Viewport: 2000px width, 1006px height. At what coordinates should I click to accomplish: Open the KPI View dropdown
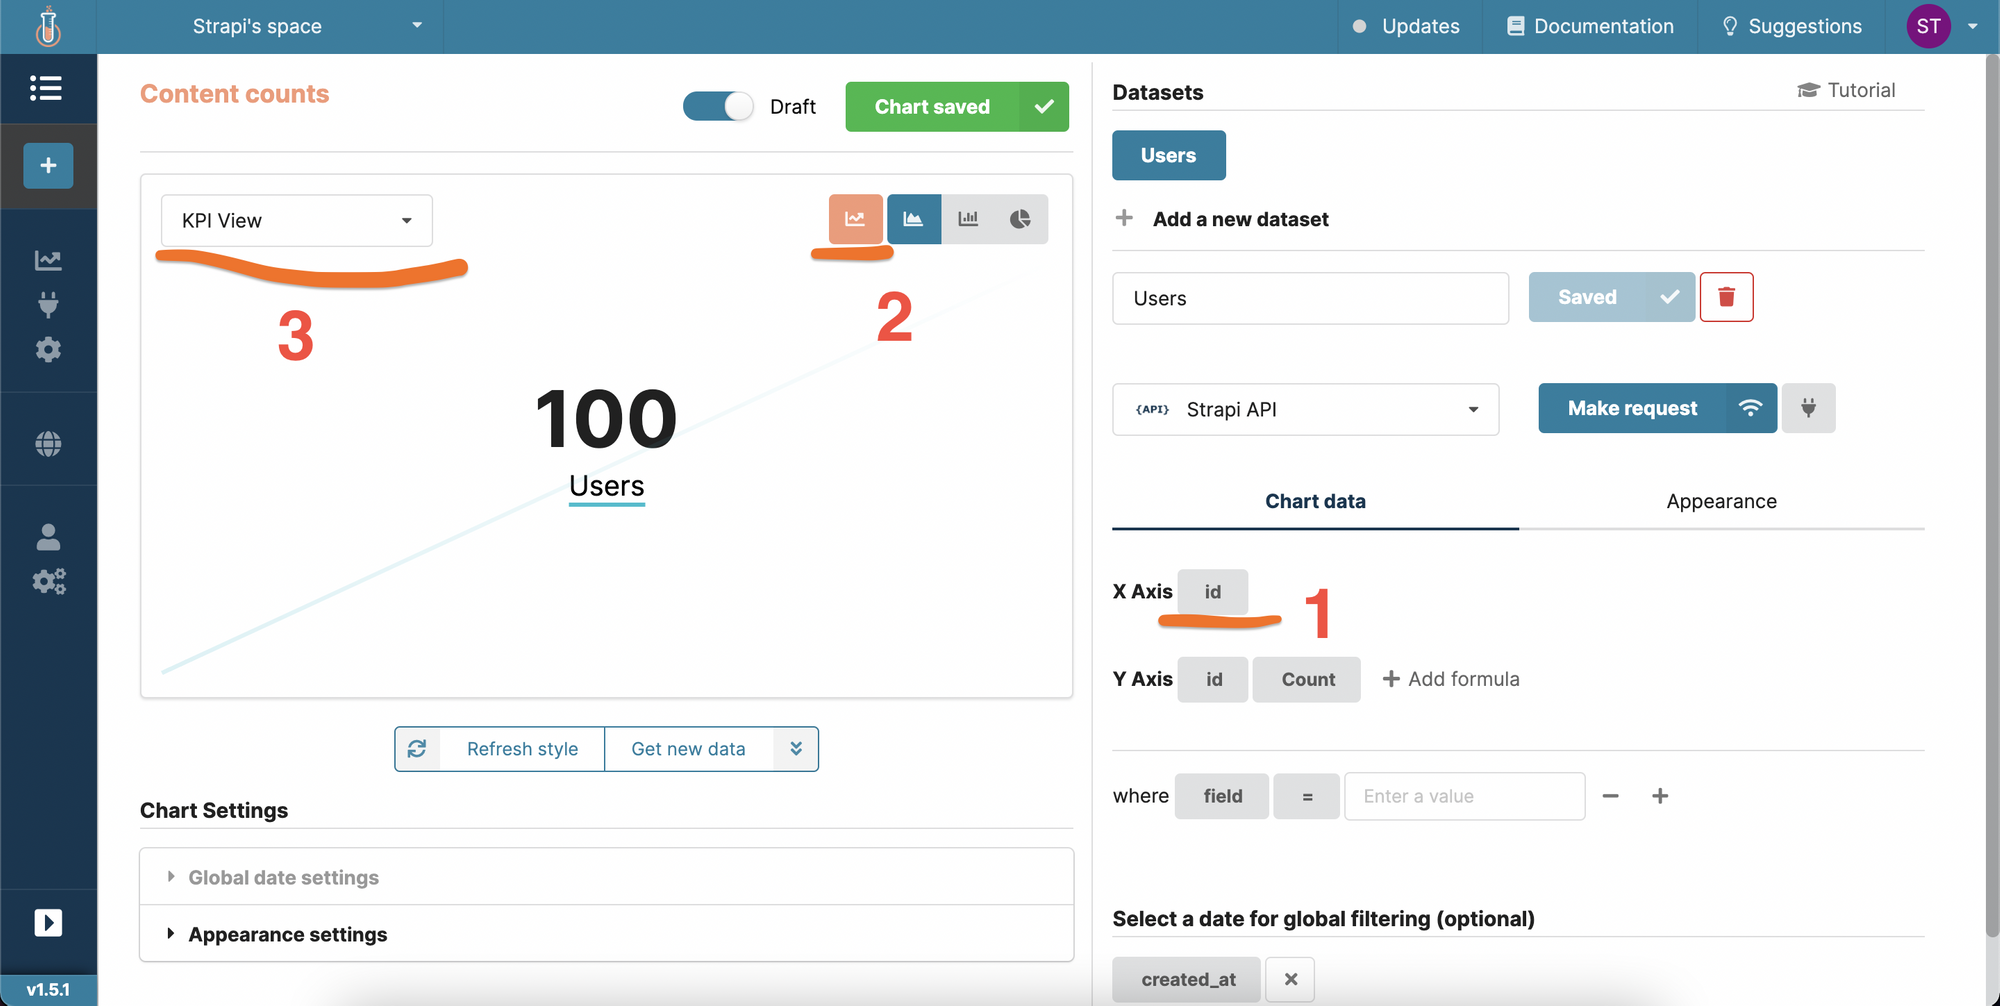[296, 220]
